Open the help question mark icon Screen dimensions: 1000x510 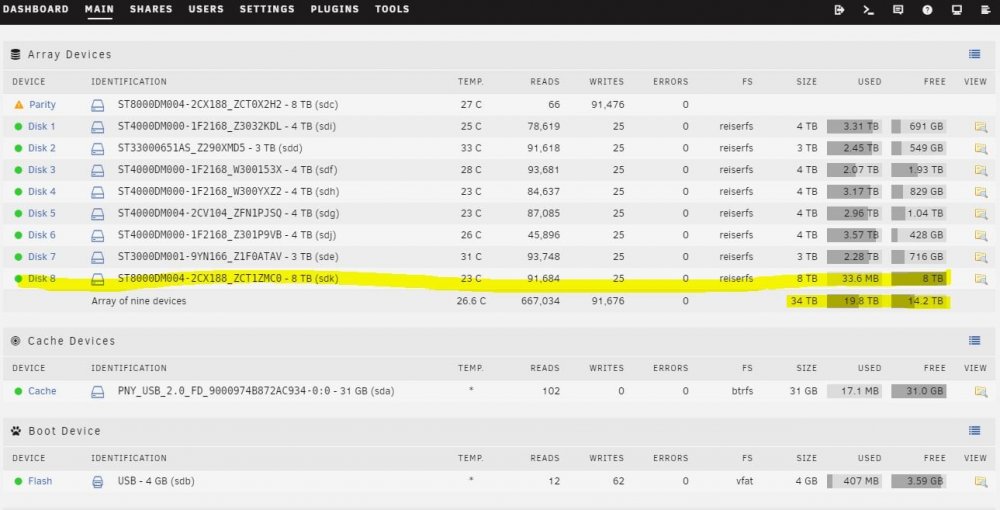[x=927, y=10]
